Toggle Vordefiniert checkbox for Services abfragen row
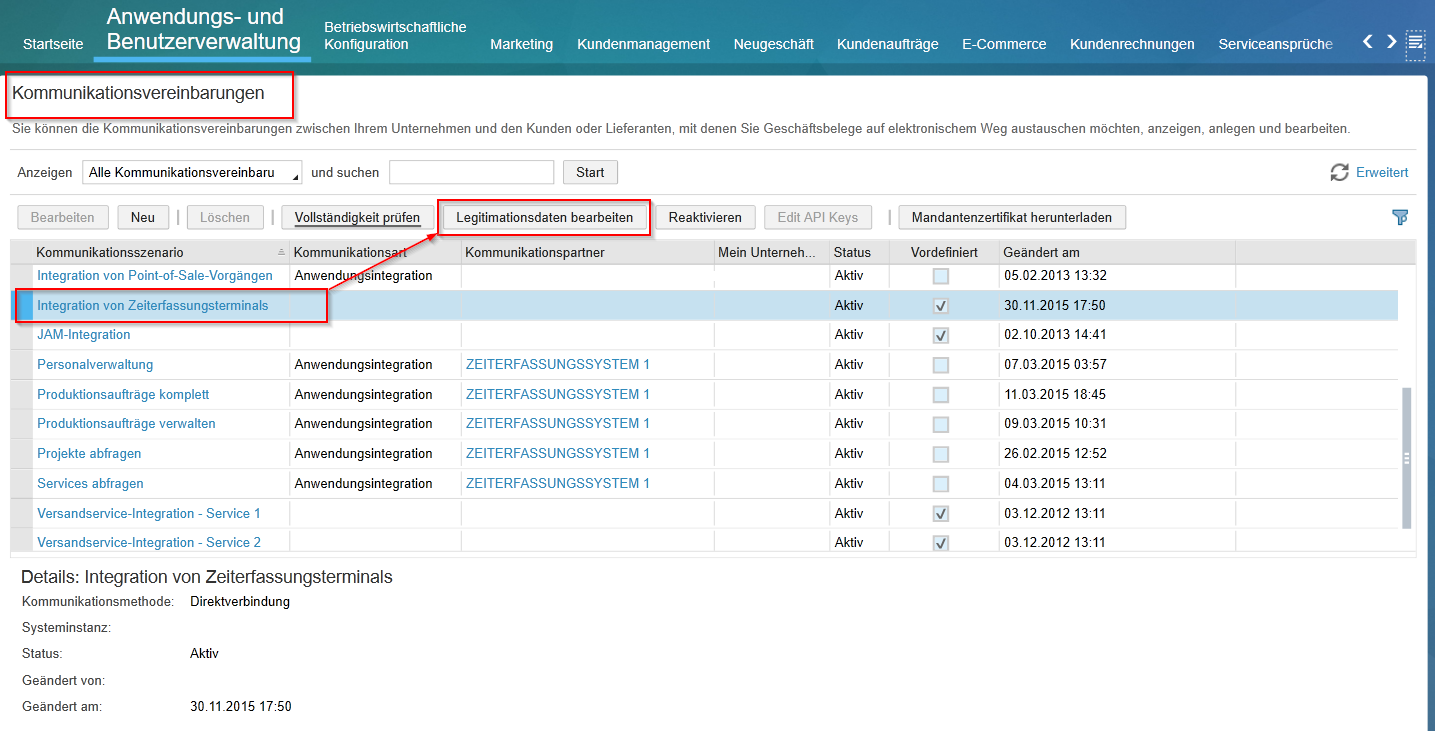Viewport: 1435px width, 731px height. [940, 484]
